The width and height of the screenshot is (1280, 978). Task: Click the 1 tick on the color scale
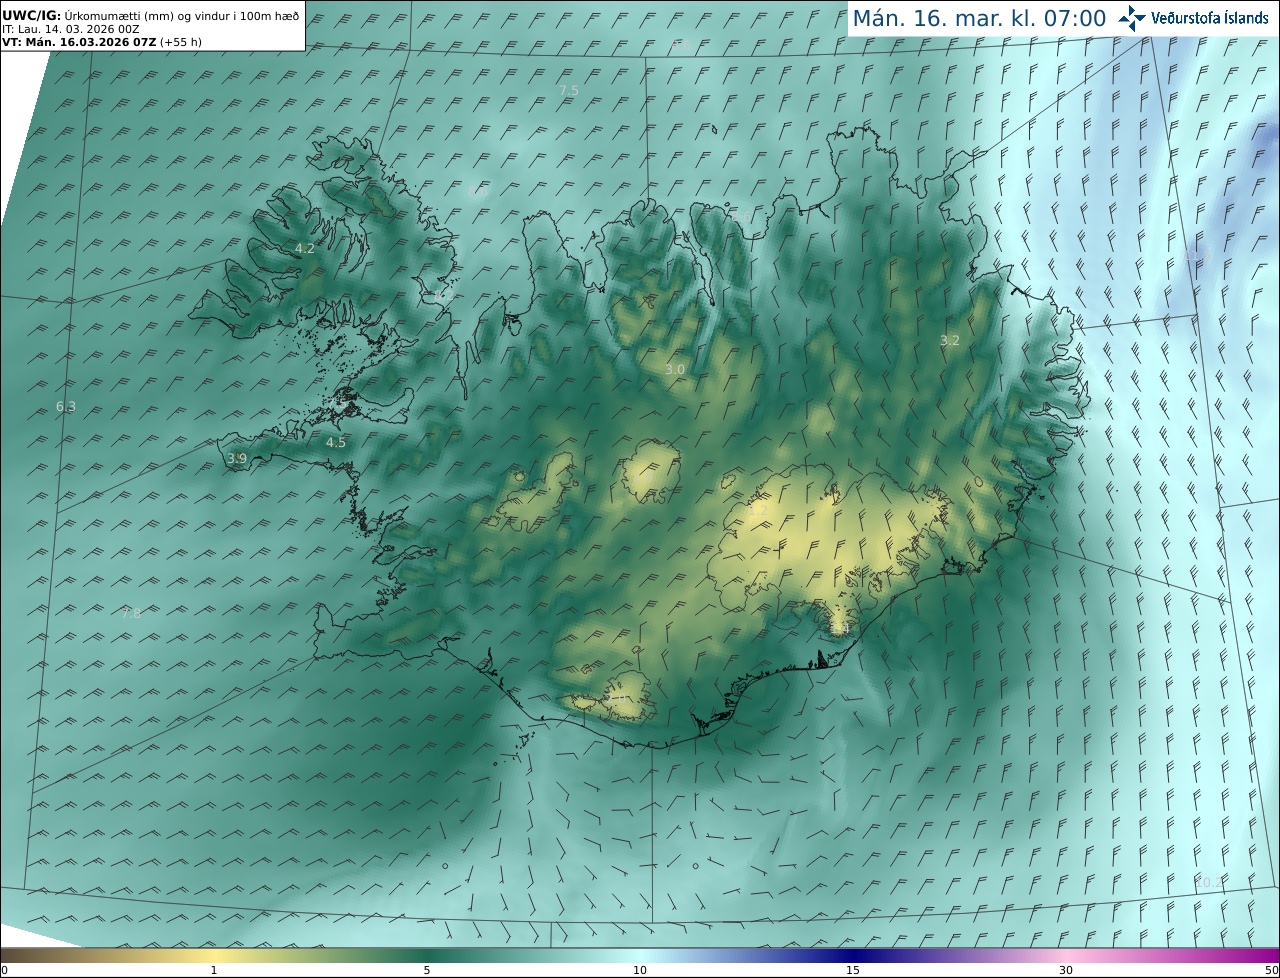(214, 970)
